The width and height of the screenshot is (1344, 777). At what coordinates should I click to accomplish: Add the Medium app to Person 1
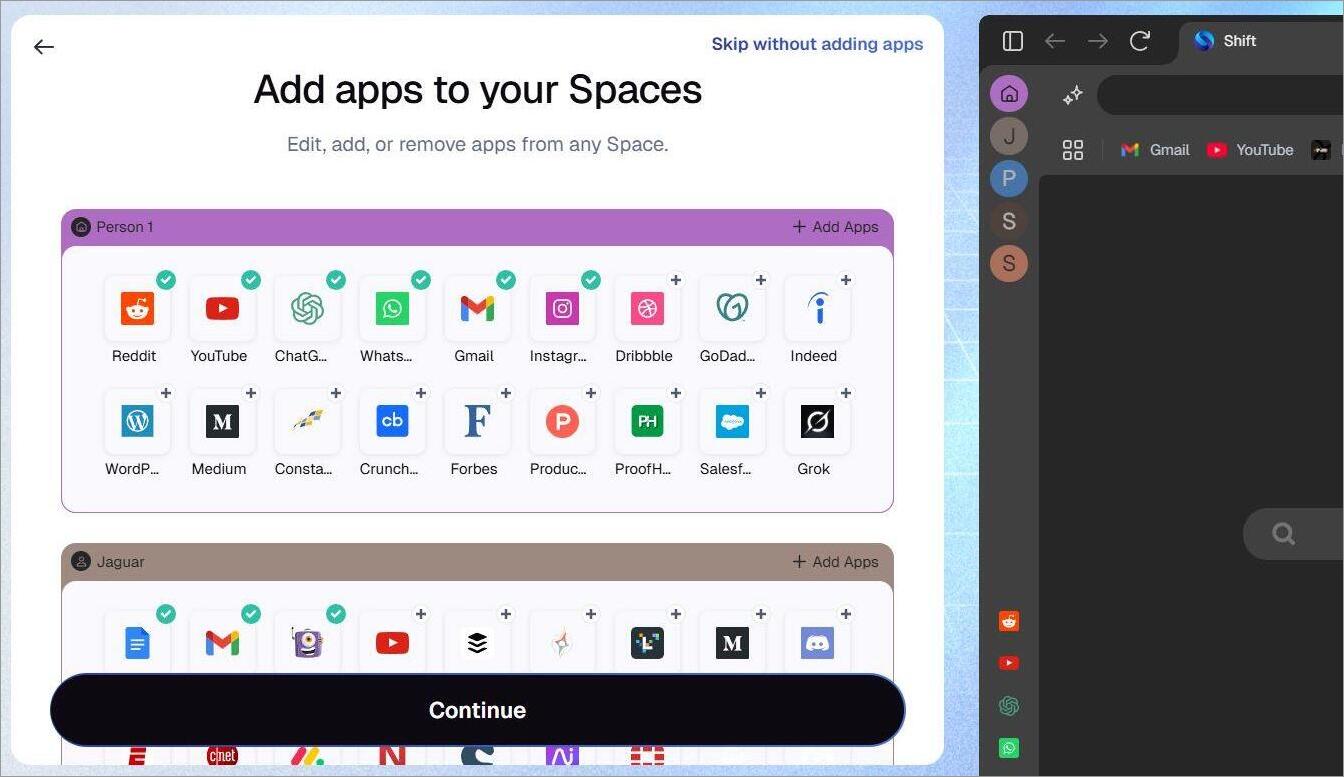251,393
